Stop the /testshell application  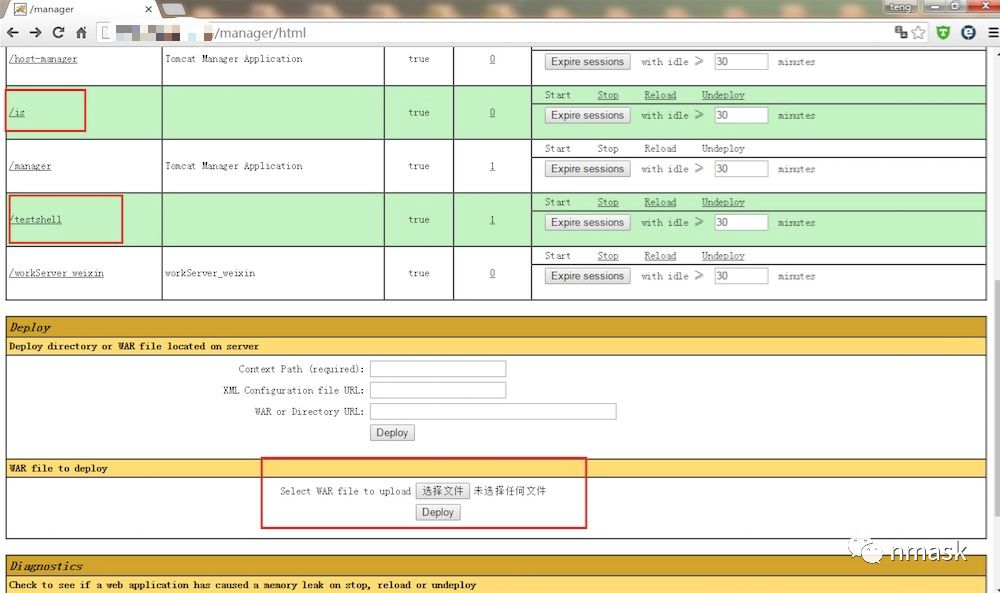coord(608,202)
